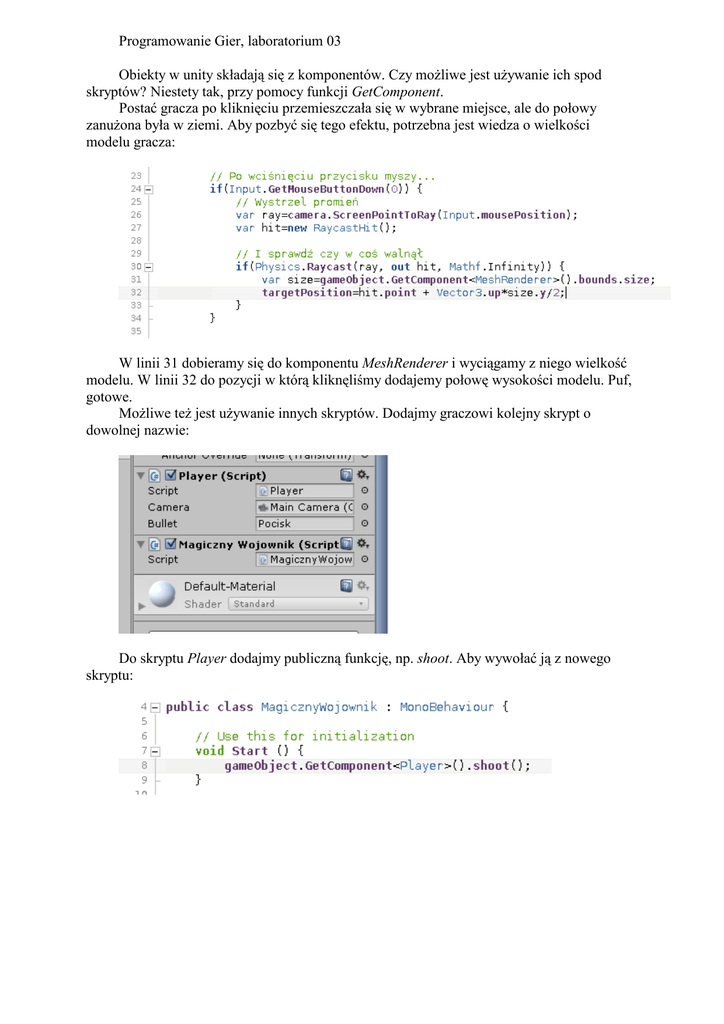Viewport: 724px width, 1024px height.
Task: Click object picker circle beside Camera field
Action: click(x=364, y=507)
